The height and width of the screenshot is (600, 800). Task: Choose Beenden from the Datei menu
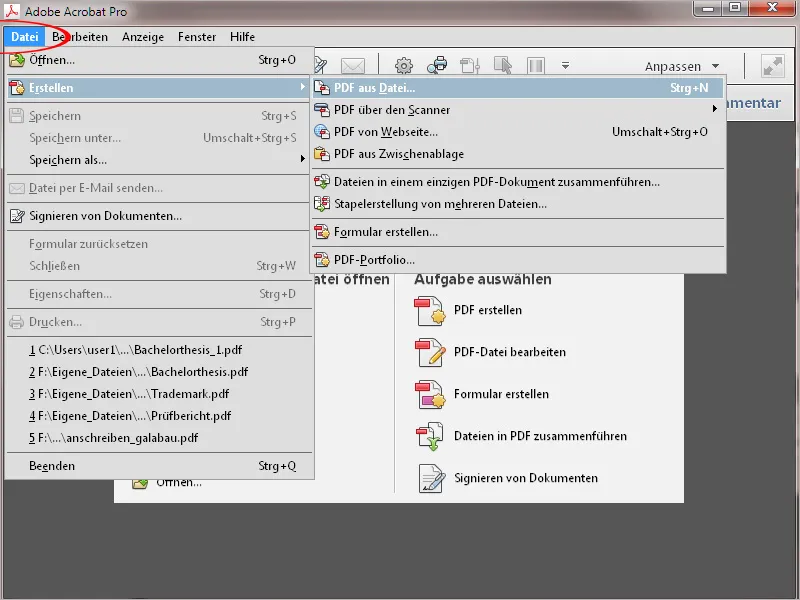[x=160, y=466]
